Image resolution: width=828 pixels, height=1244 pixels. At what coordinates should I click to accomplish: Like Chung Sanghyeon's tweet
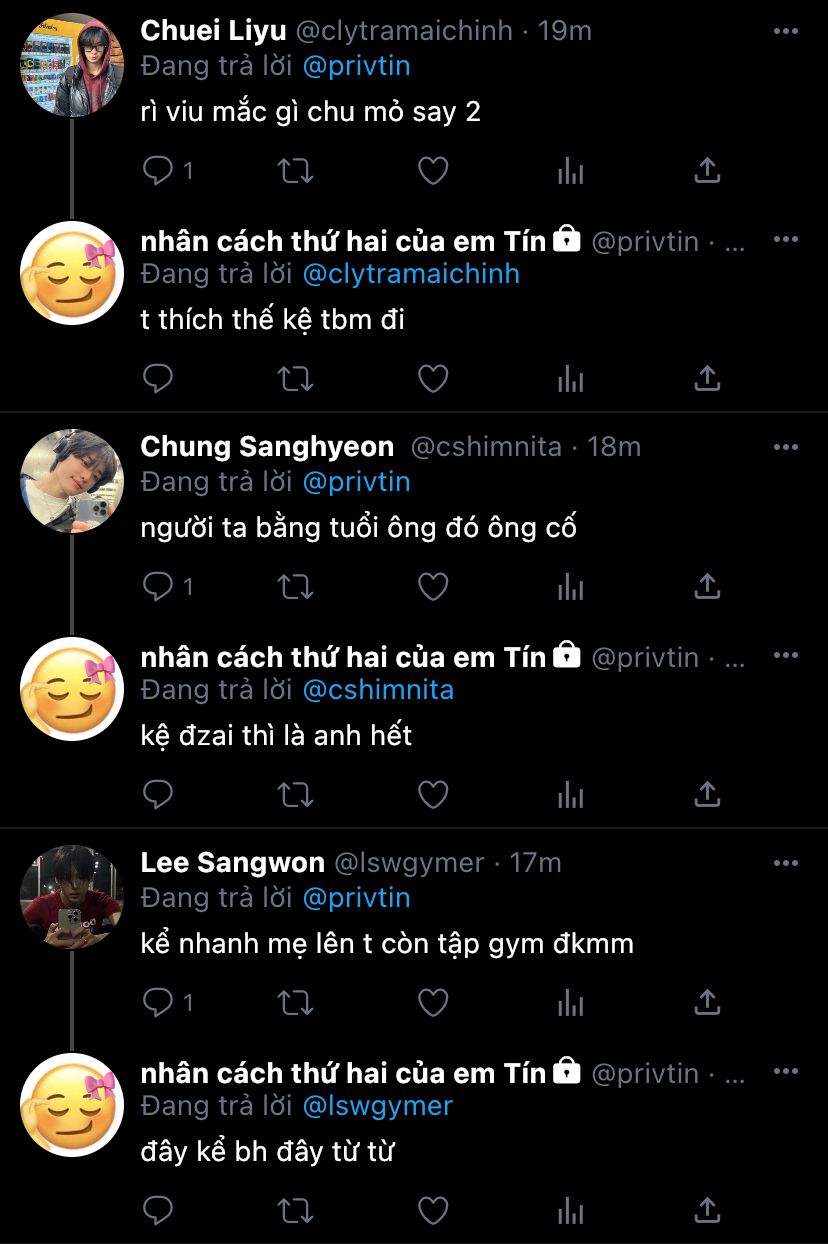432,587
